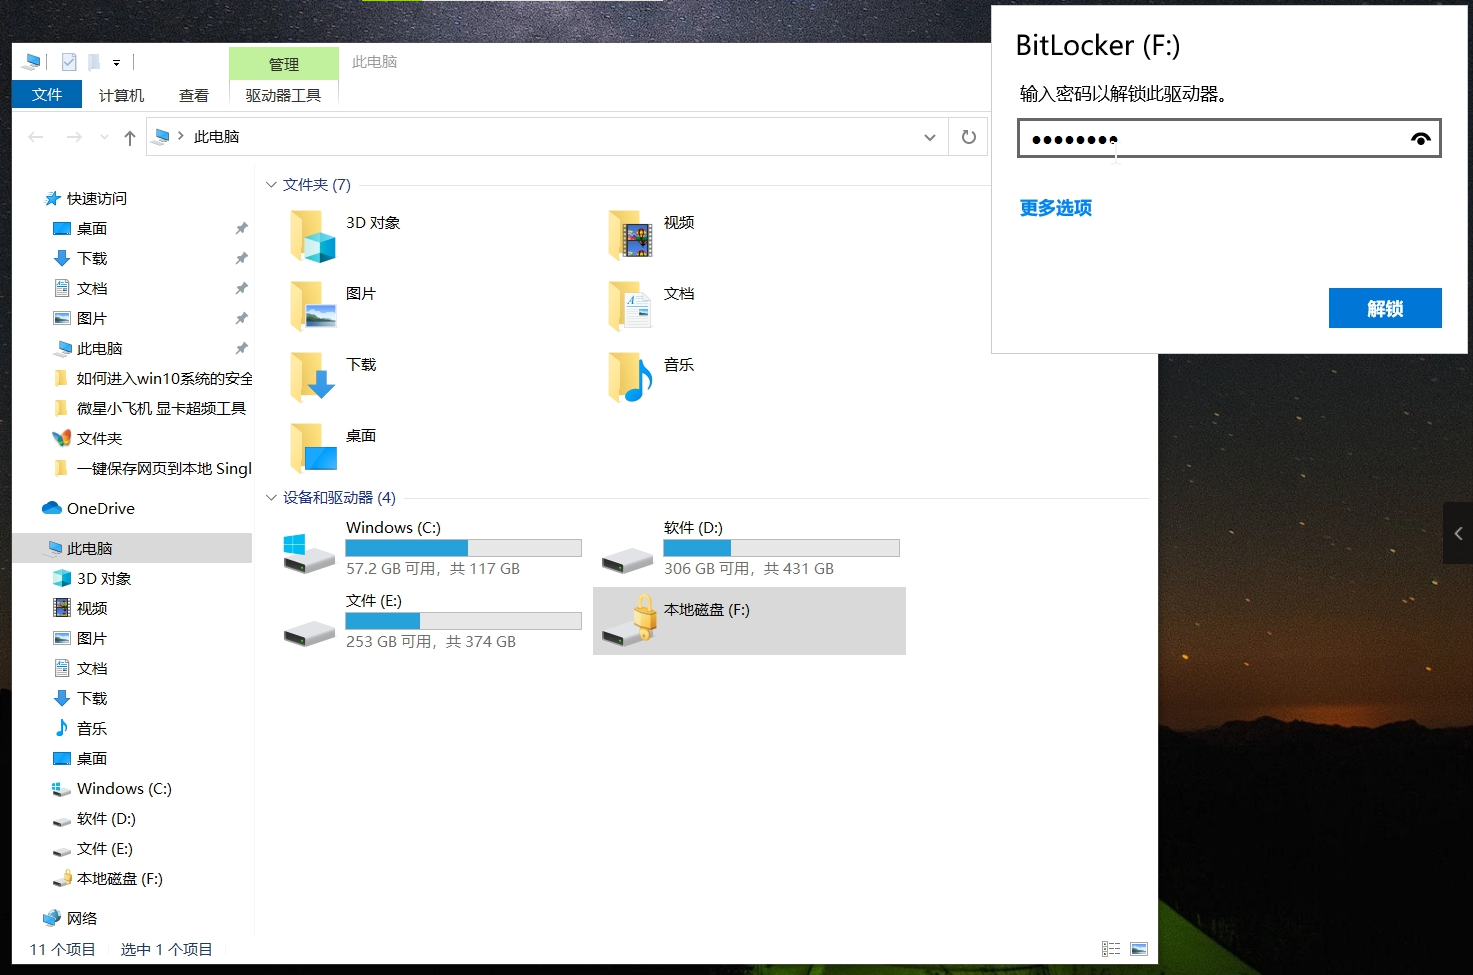Screen dimensions: 1473x975
Task: Open the address bar history dropdown
Action: (930, 137)
